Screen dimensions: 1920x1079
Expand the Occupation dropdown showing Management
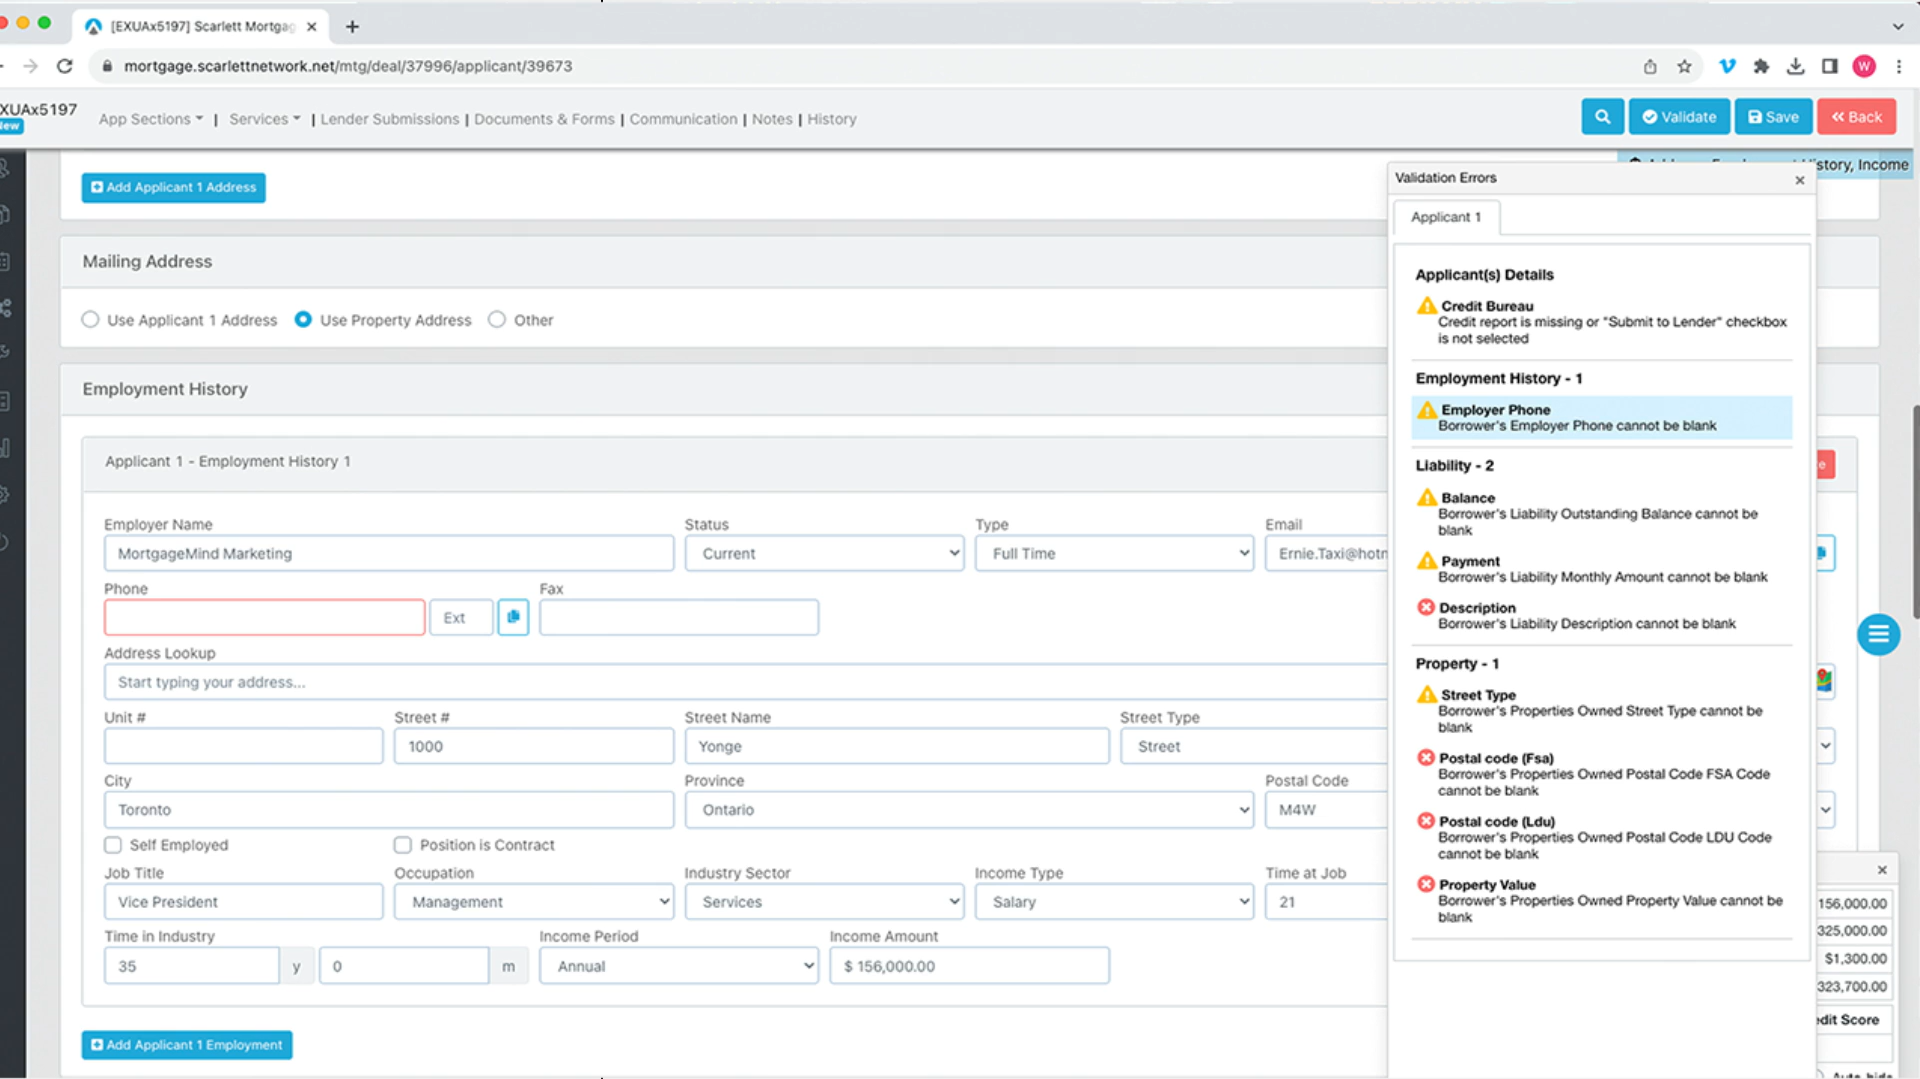(x=533, y=902)
